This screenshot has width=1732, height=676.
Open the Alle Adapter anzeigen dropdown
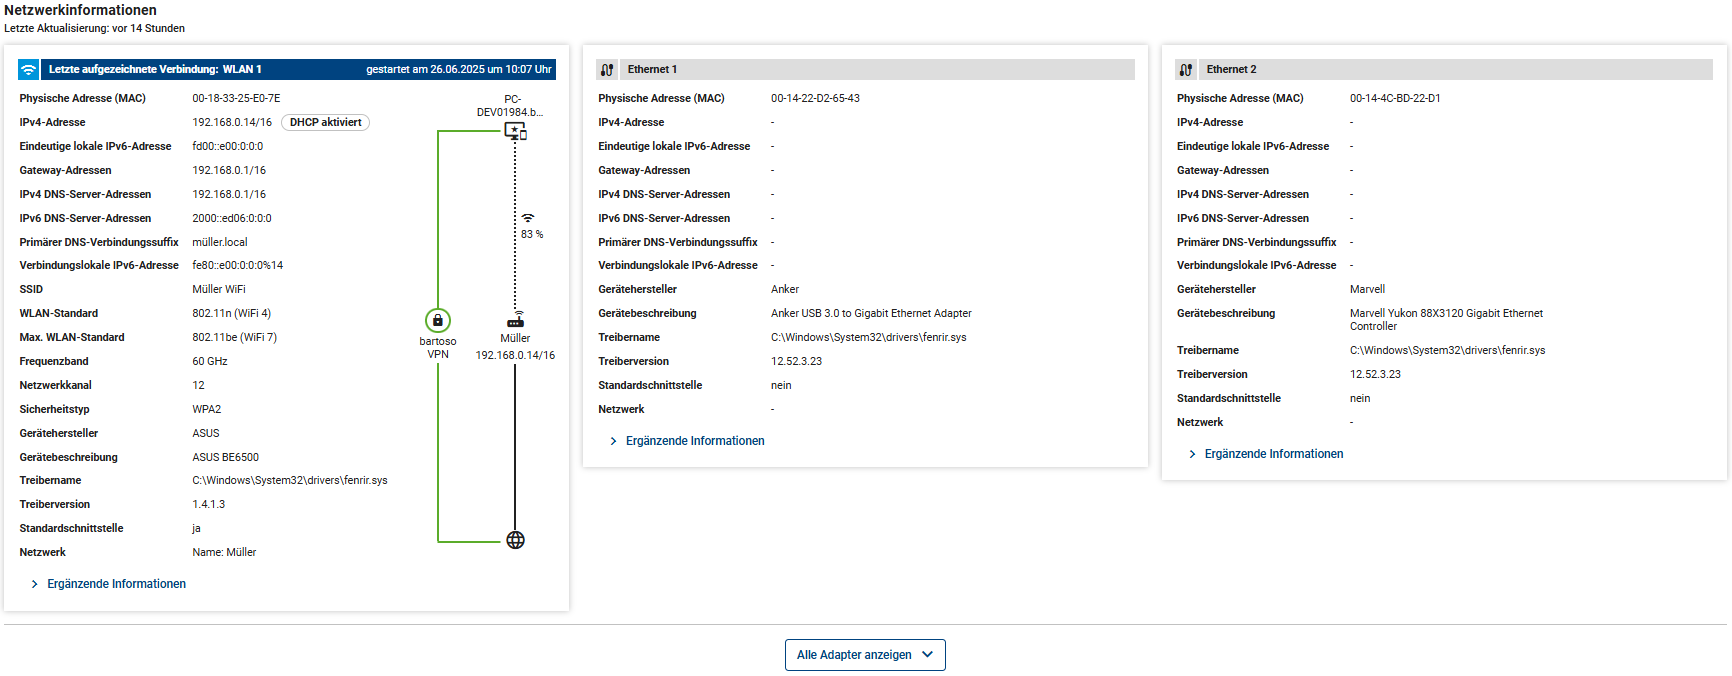click(865, 655)
